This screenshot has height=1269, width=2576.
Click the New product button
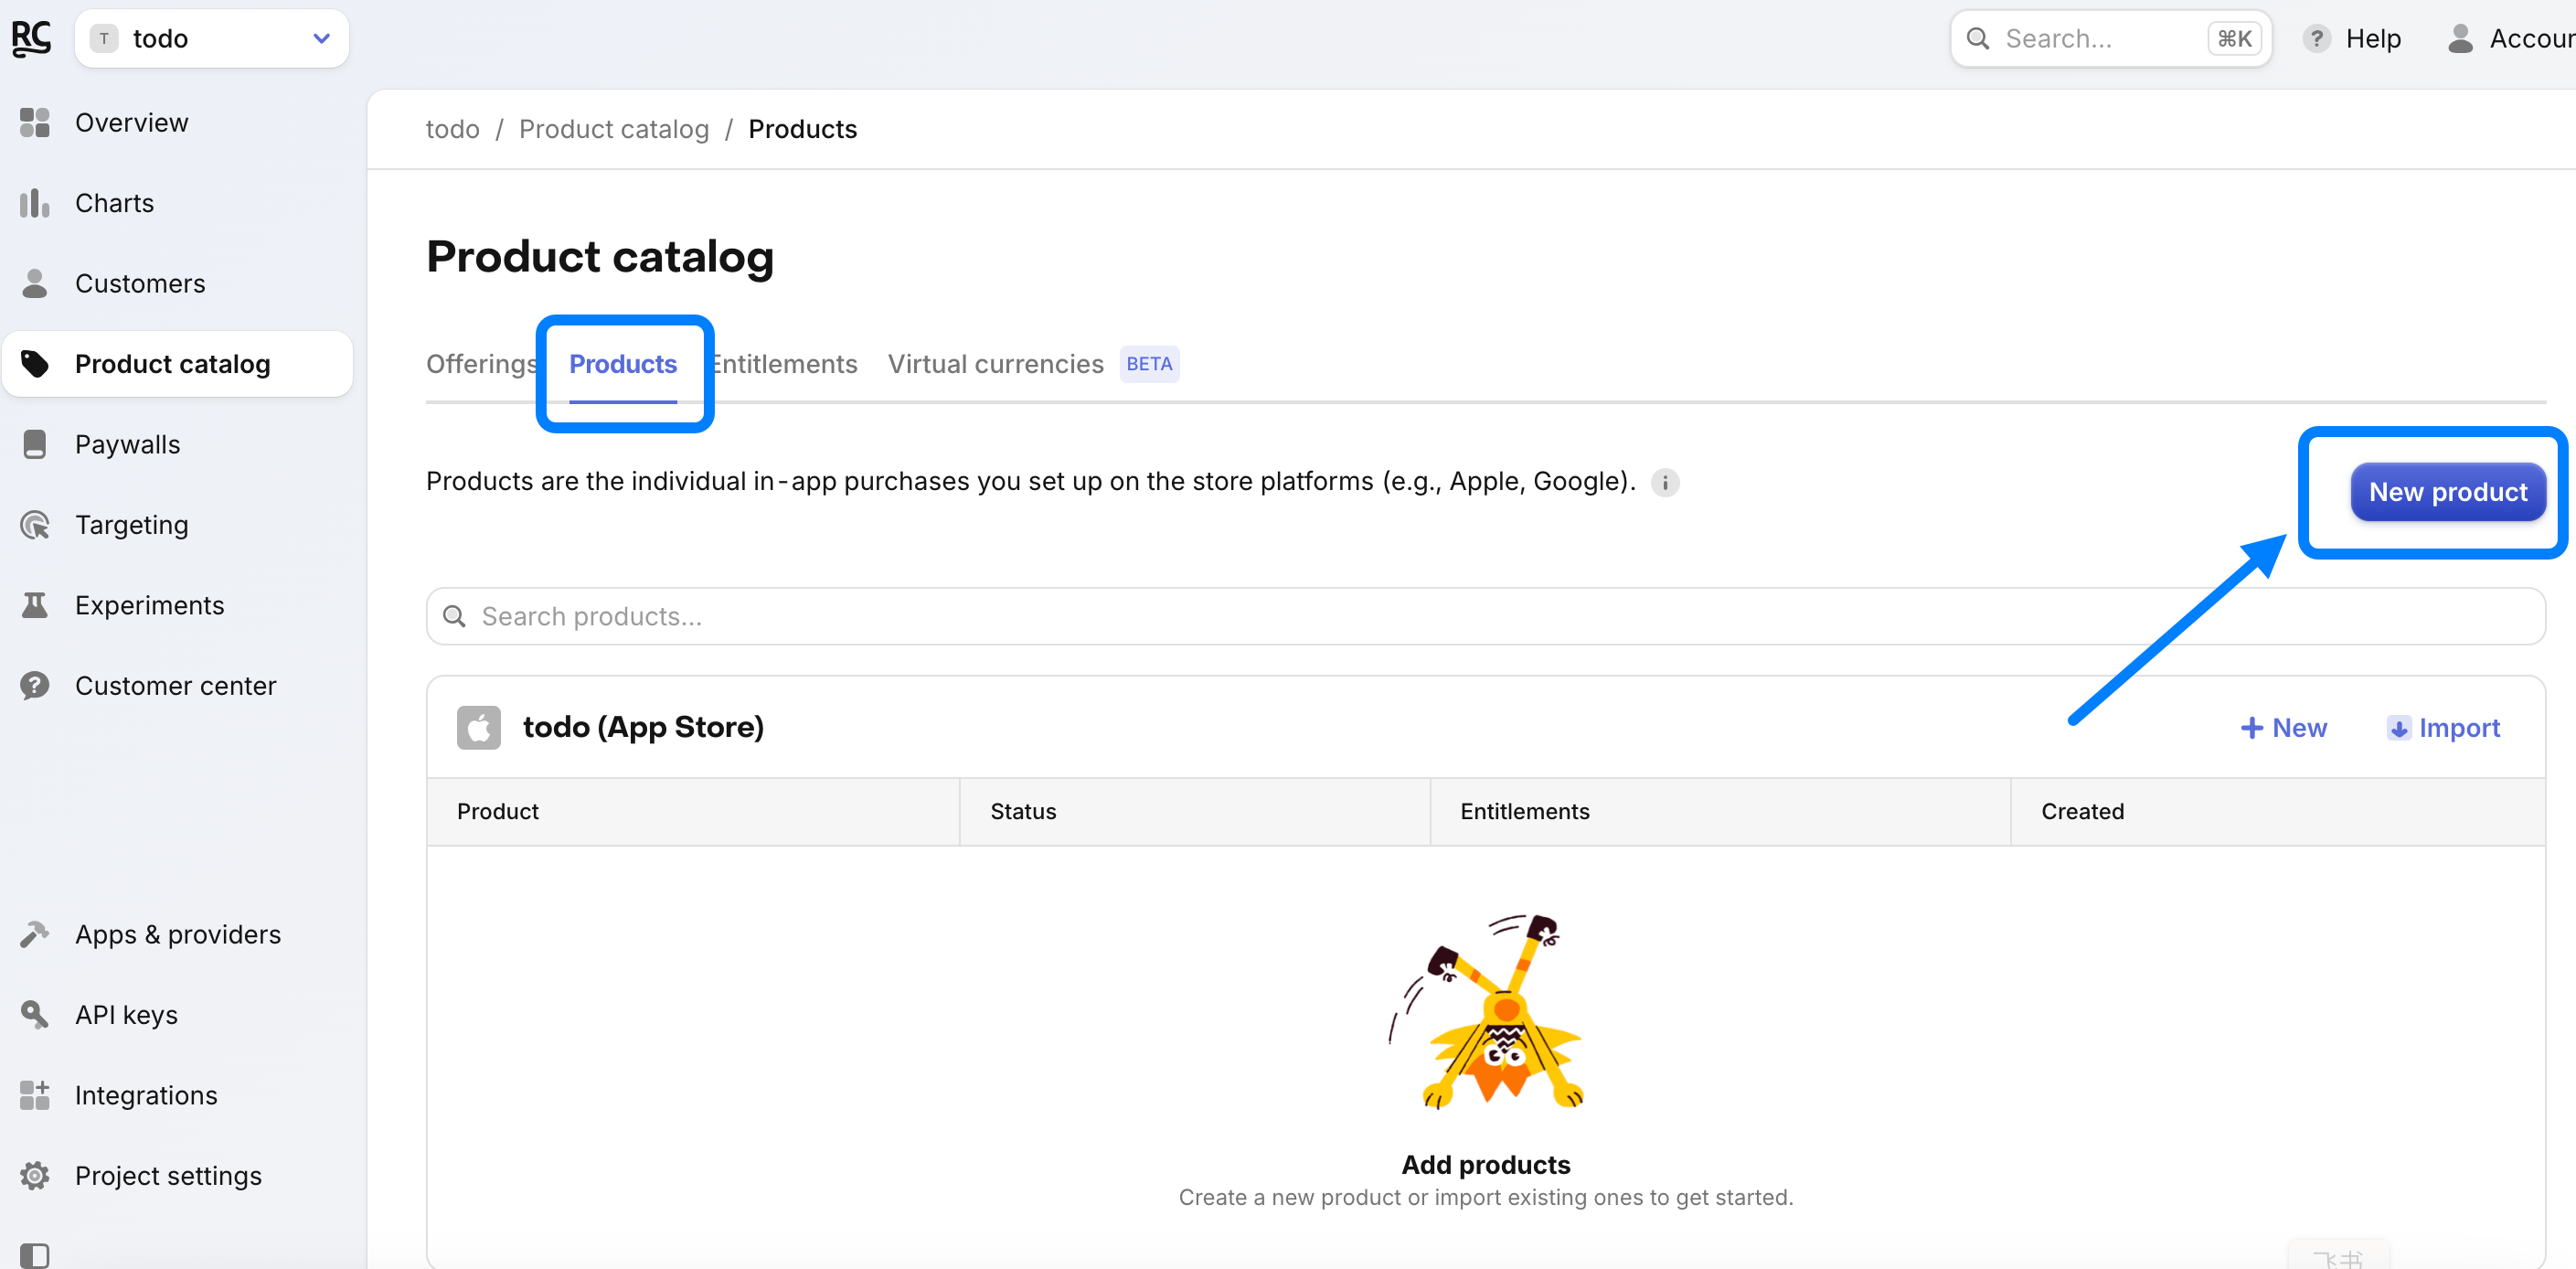(x=2447, y=492)
